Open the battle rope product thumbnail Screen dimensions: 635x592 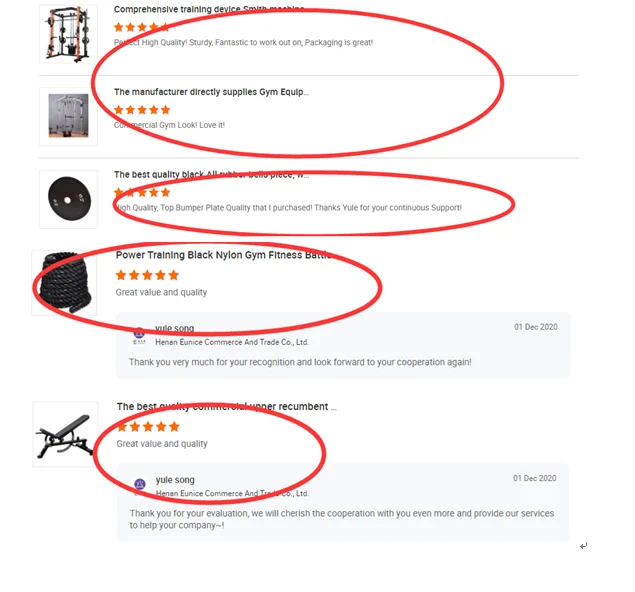pos(64,283)
